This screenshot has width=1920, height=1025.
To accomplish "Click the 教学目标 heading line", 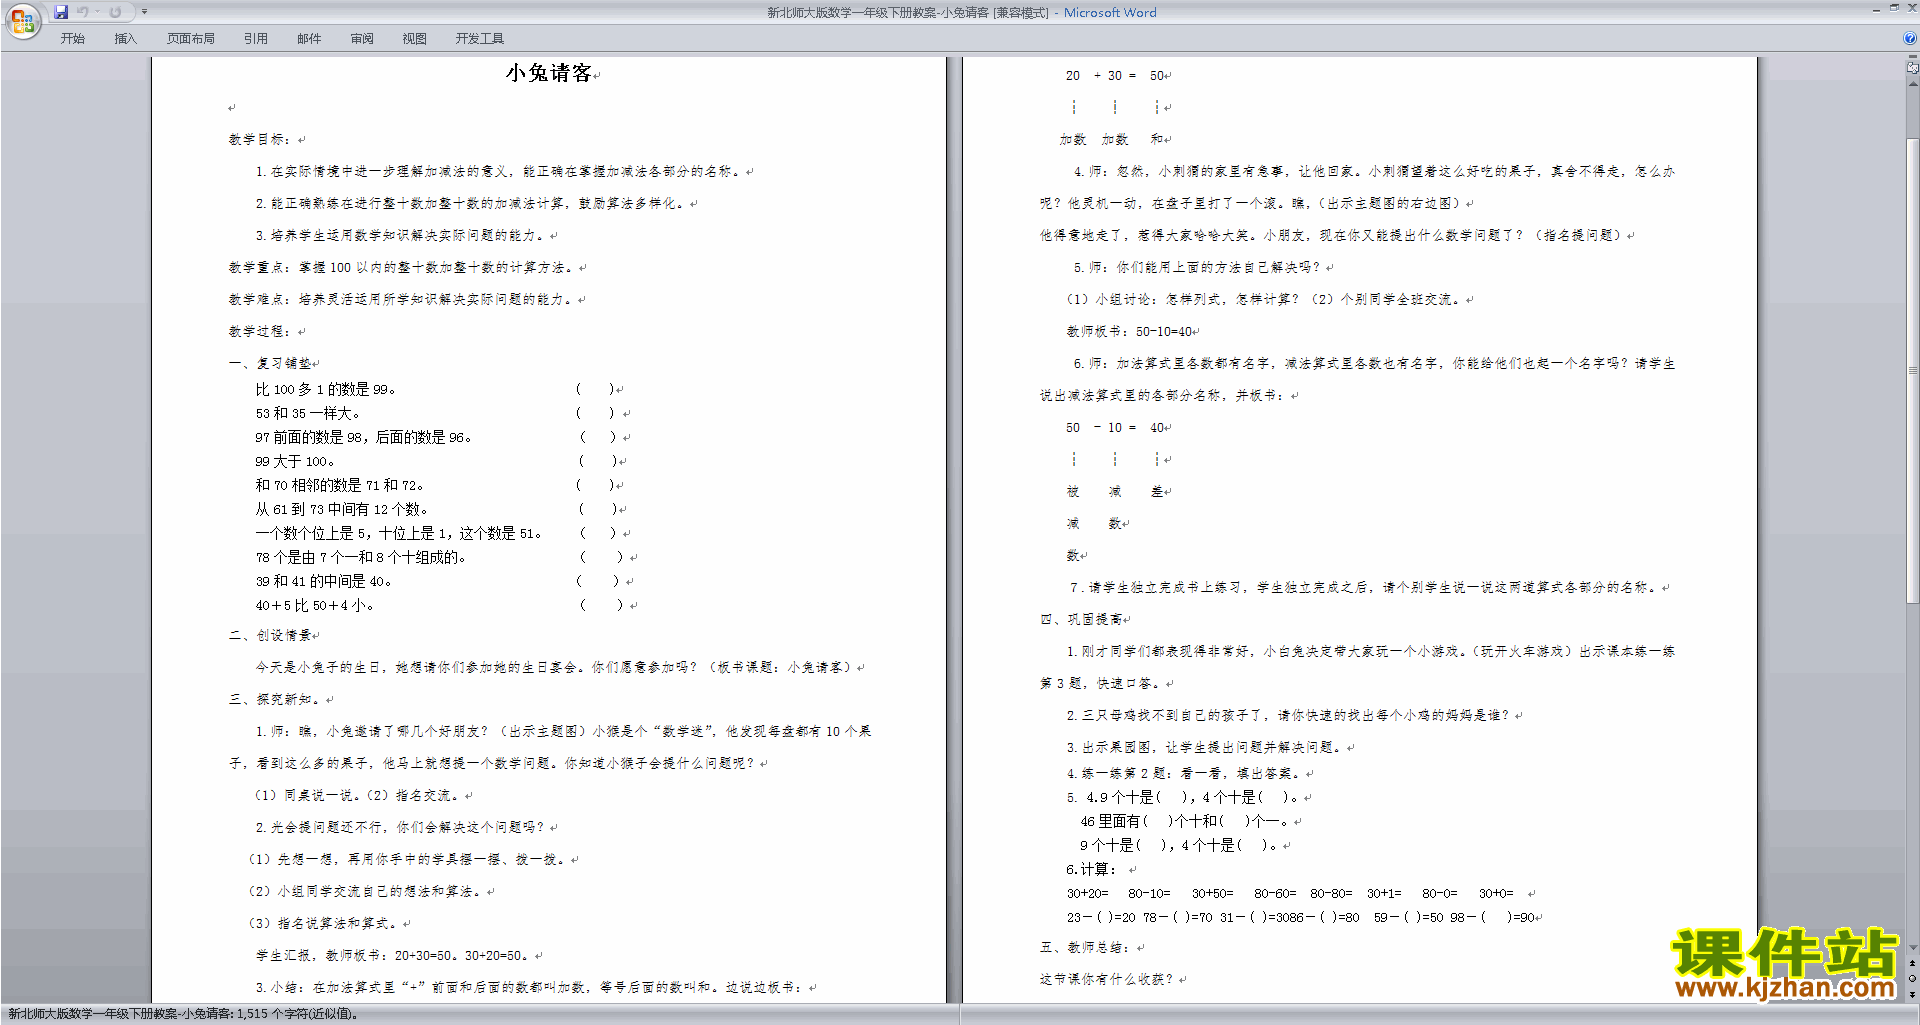I will pos(262,139).
